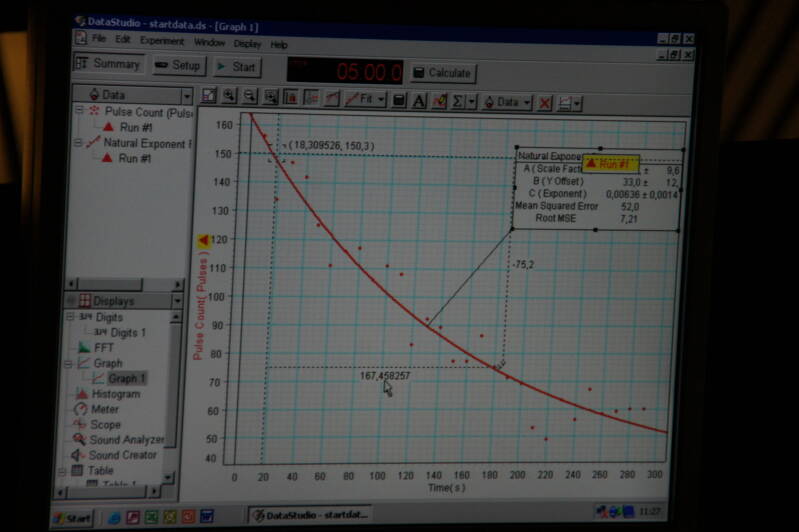The image size is (799, 532).
Task: Select the Histogram display icon
Action: pos(82,394)
